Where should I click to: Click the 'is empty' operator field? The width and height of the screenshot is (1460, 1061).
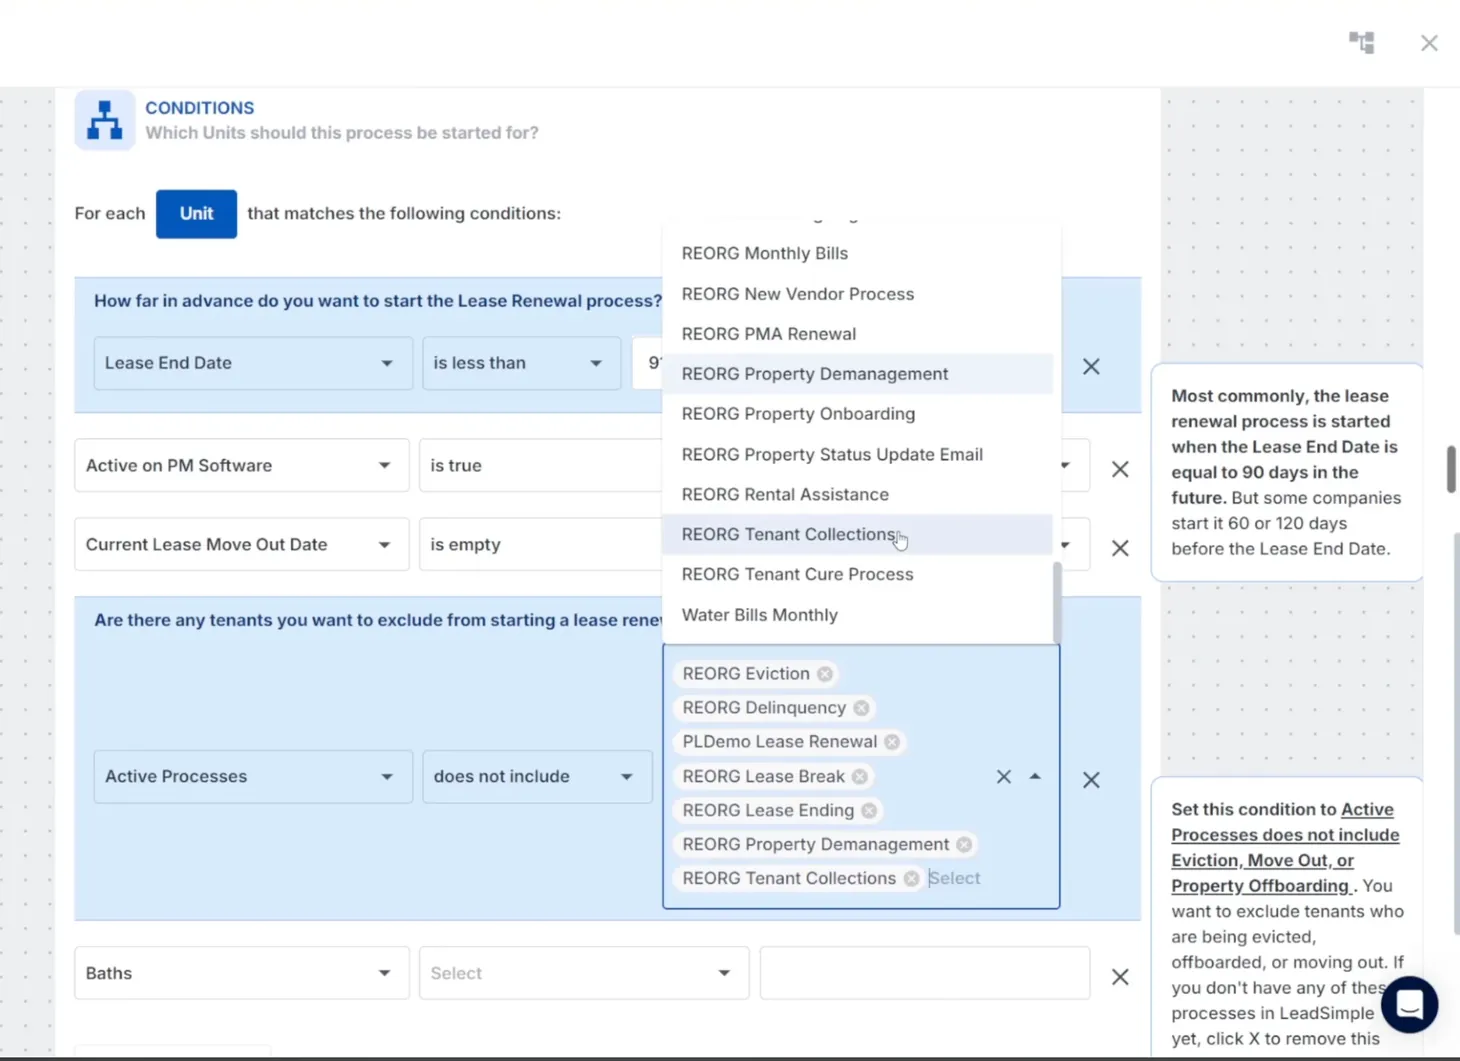click(540, 544)
